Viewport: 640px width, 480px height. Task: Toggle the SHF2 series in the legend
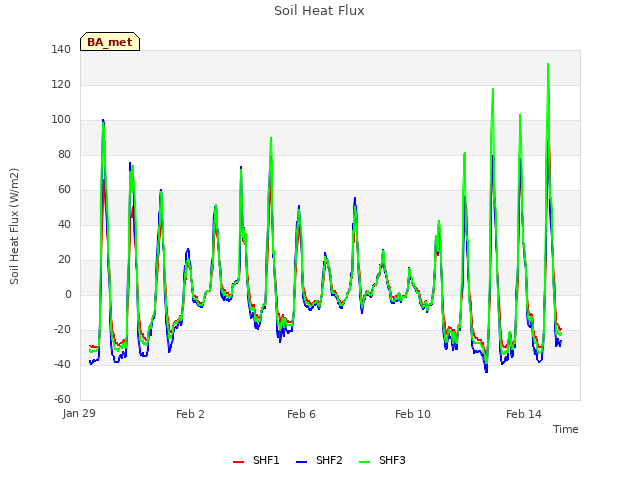319,460
